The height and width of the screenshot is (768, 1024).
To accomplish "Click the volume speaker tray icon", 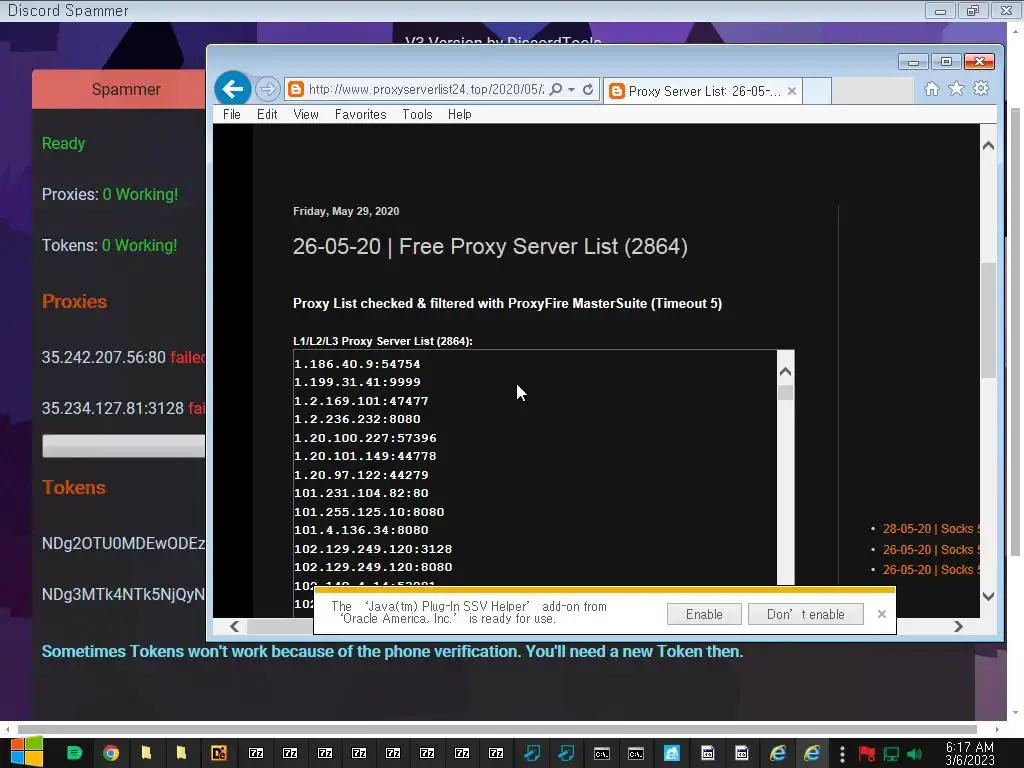I will (x=914, y=754).
